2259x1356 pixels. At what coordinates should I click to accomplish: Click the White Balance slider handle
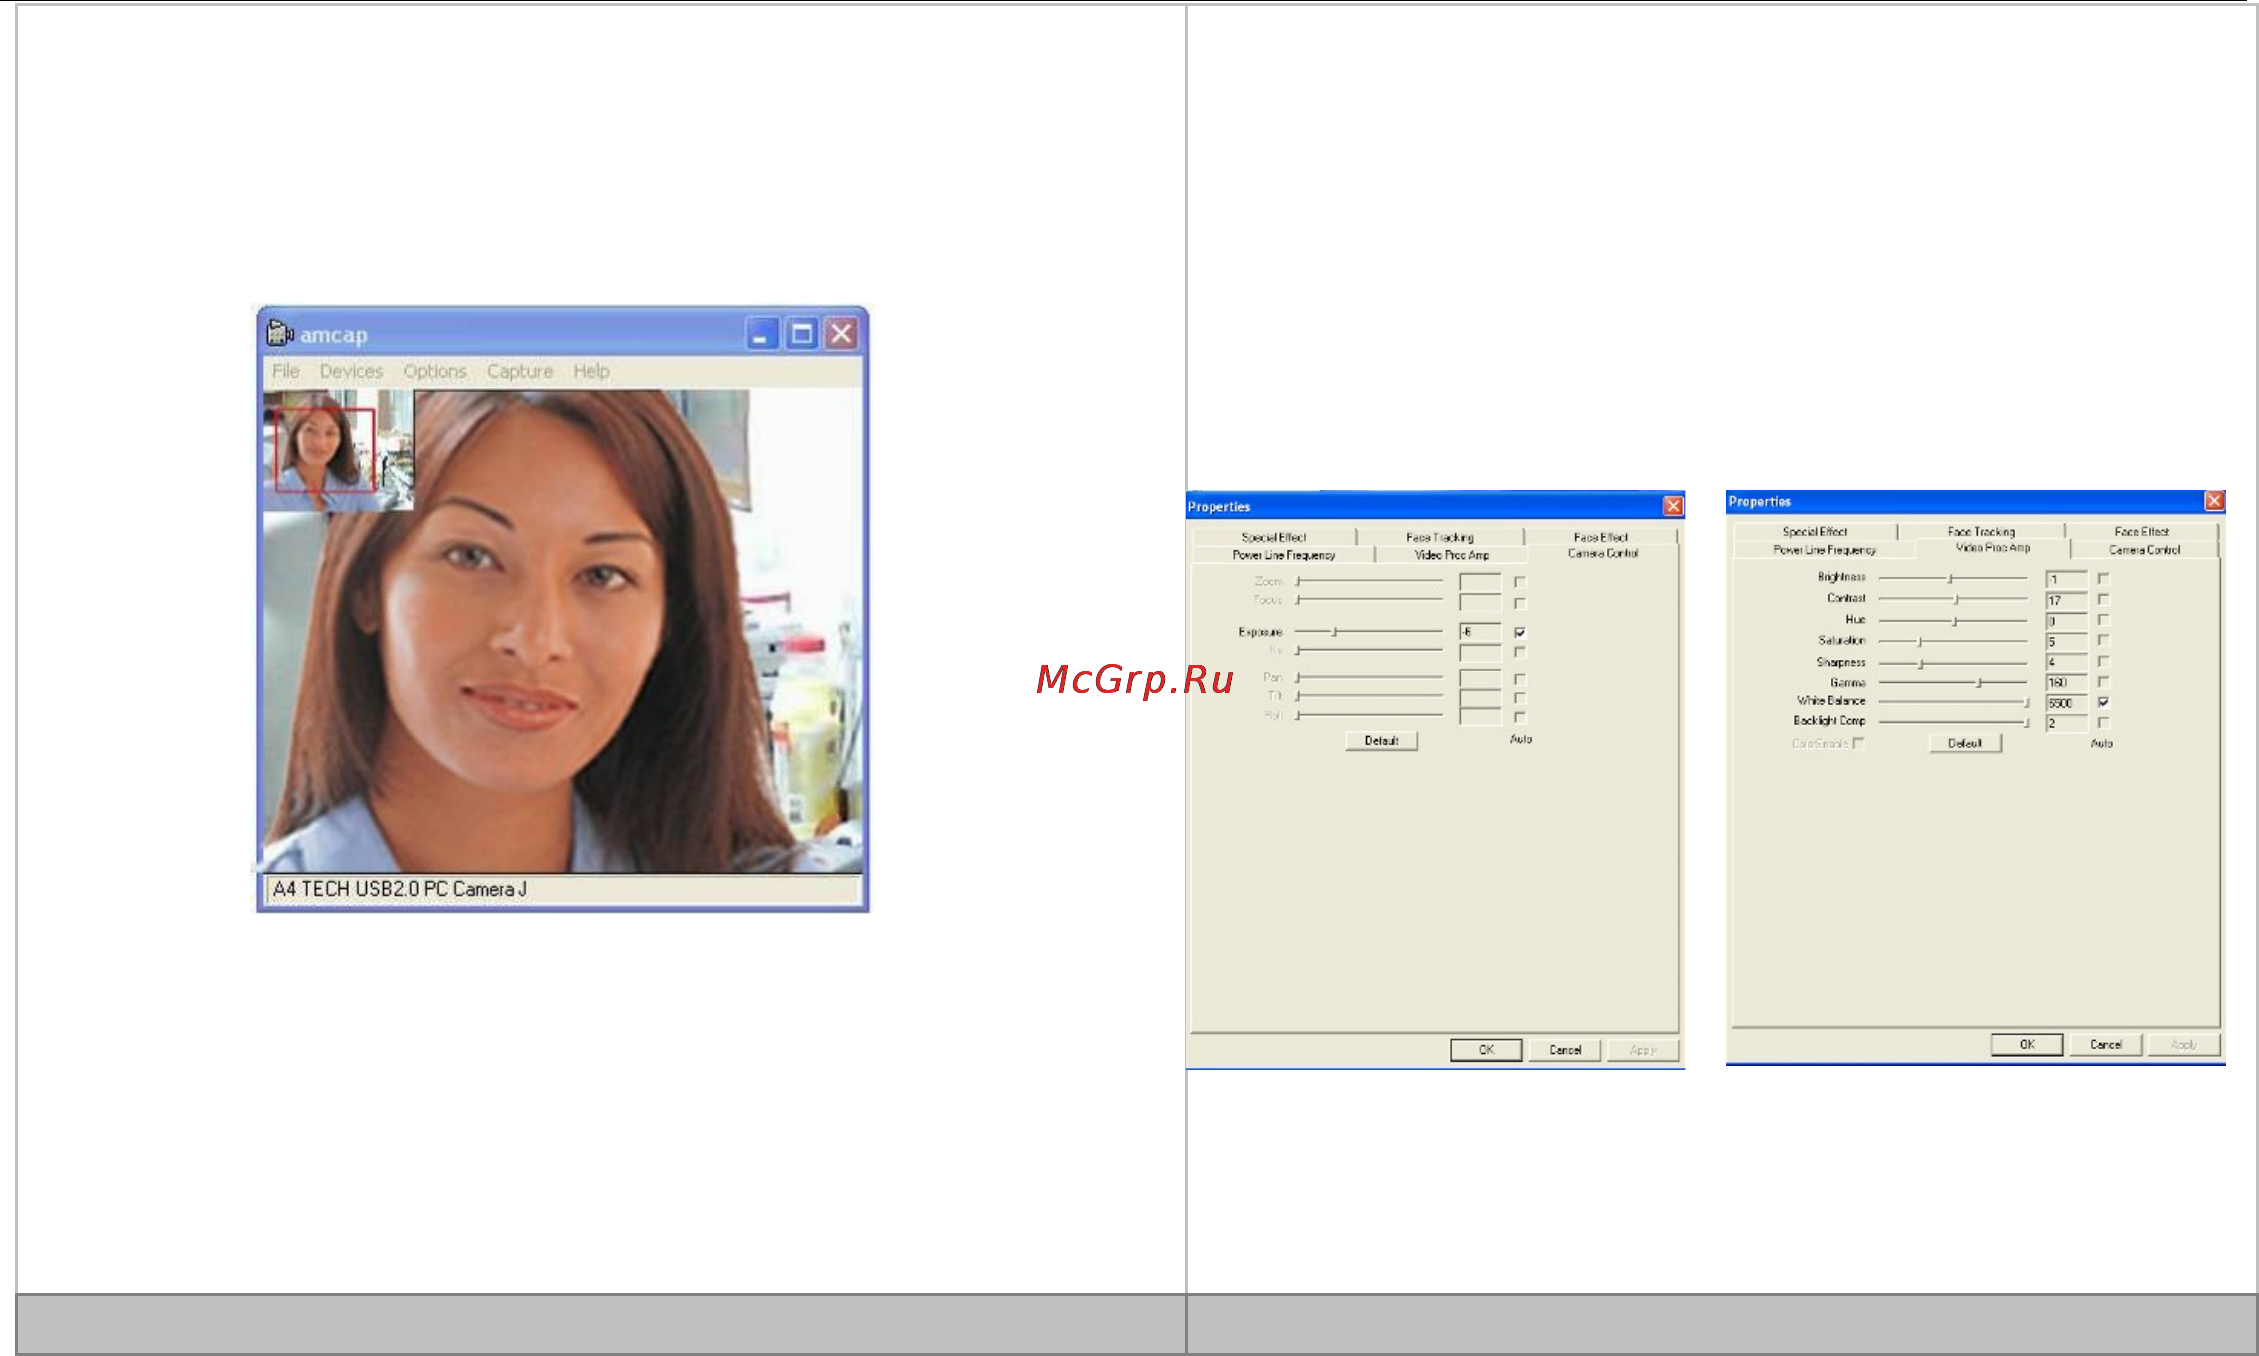2026,702
